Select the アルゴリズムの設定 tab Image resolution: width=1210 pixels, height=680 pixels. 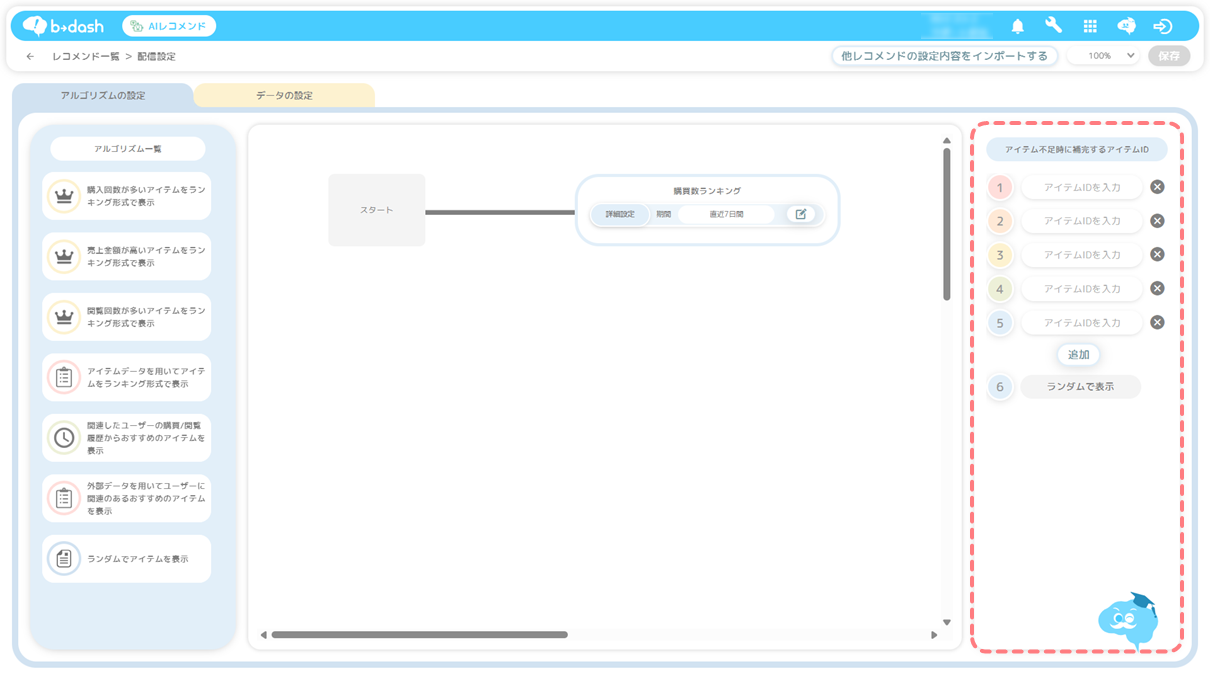[x=102, y=96]
